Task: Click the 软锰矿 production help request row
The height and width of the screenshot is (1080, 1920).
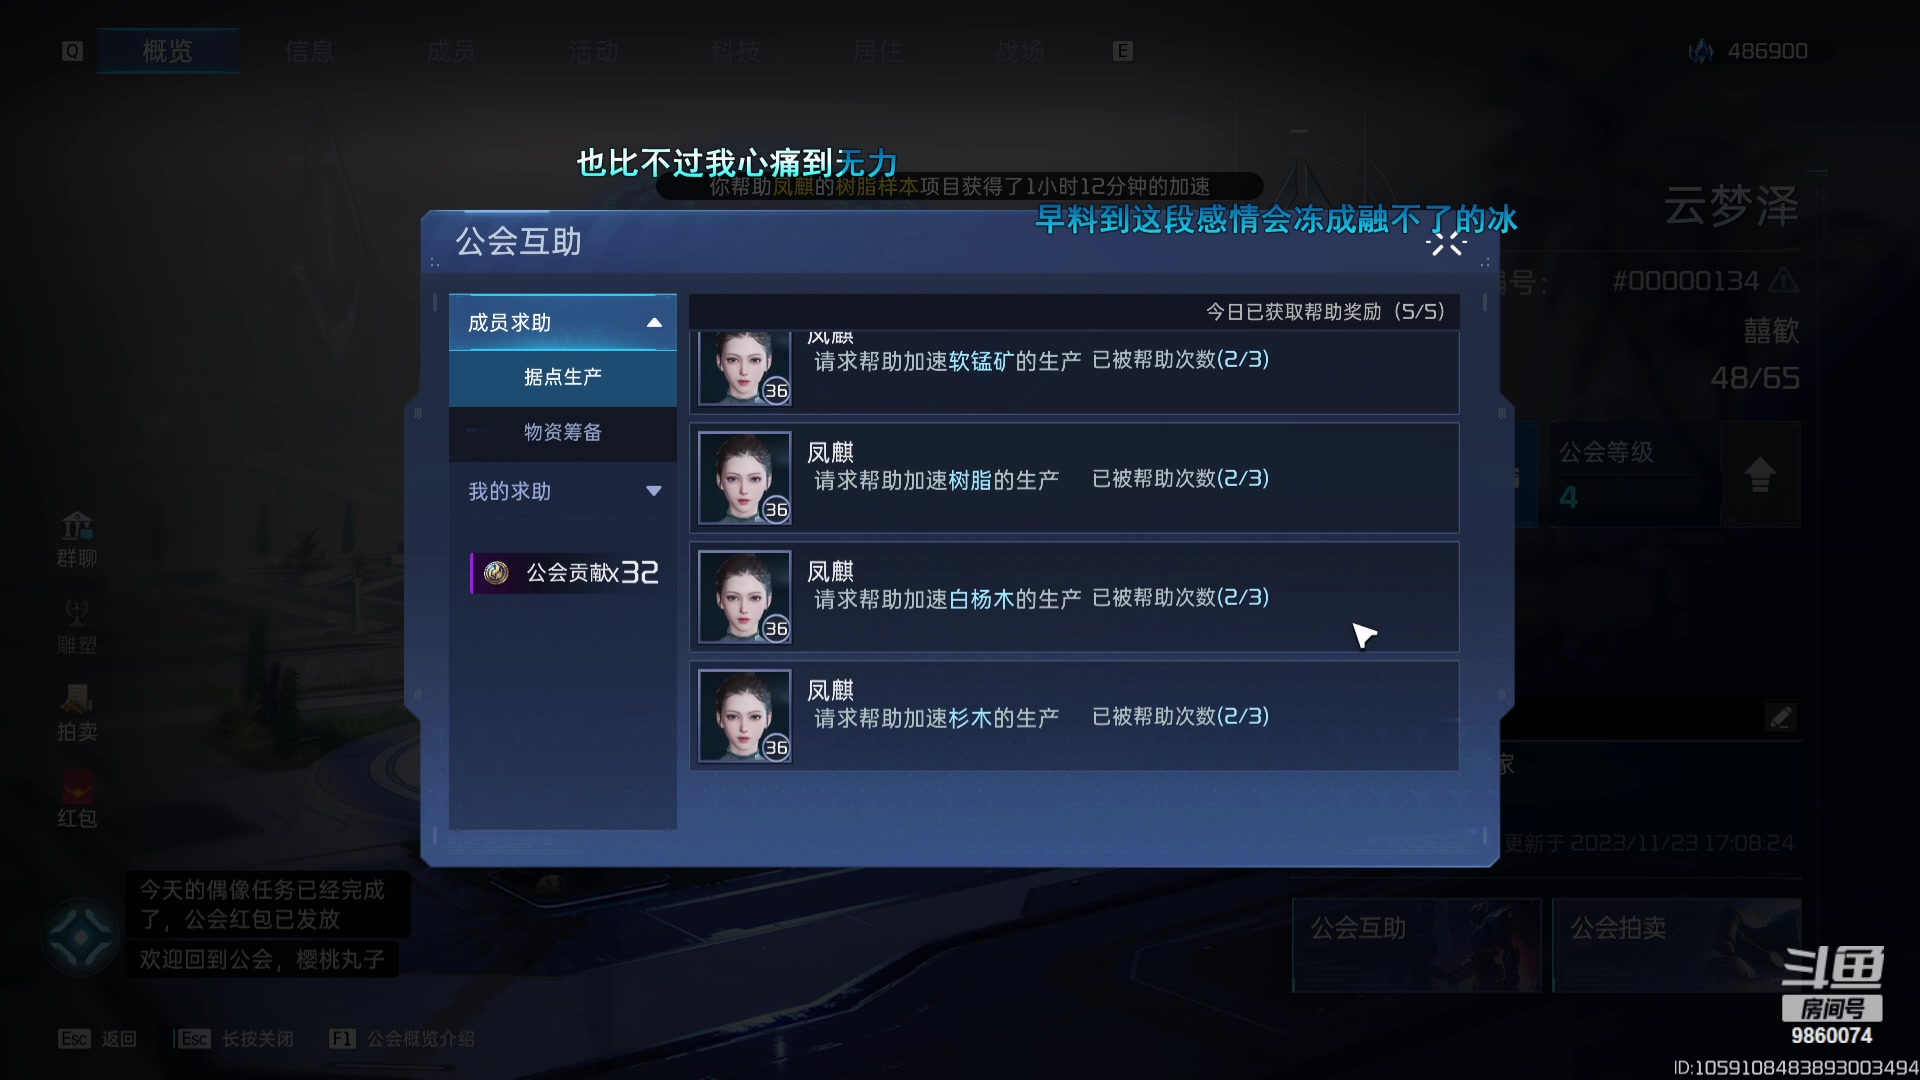Action: coord(1074,371)
